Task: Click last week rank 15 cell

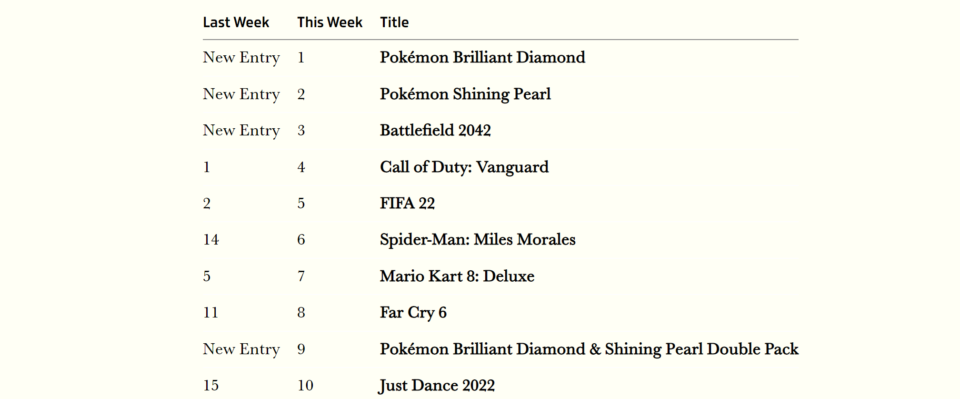Action: point(211,386)
